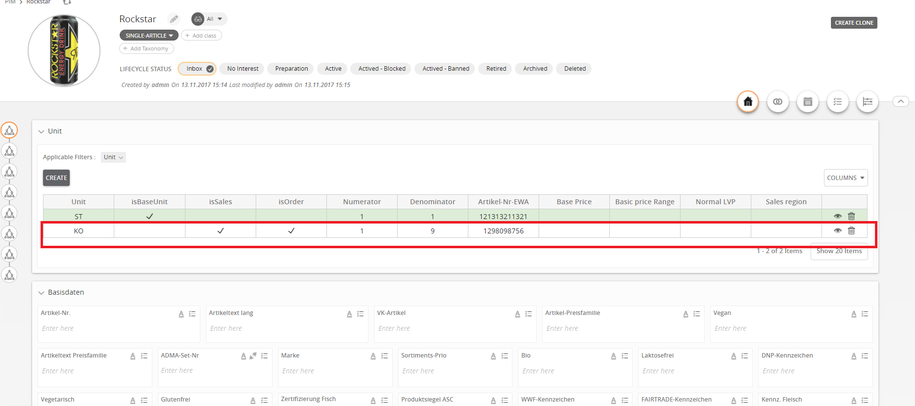Screen dimensions: 915x406
Task: Click the Marke input field
Action: click(336, 370)
